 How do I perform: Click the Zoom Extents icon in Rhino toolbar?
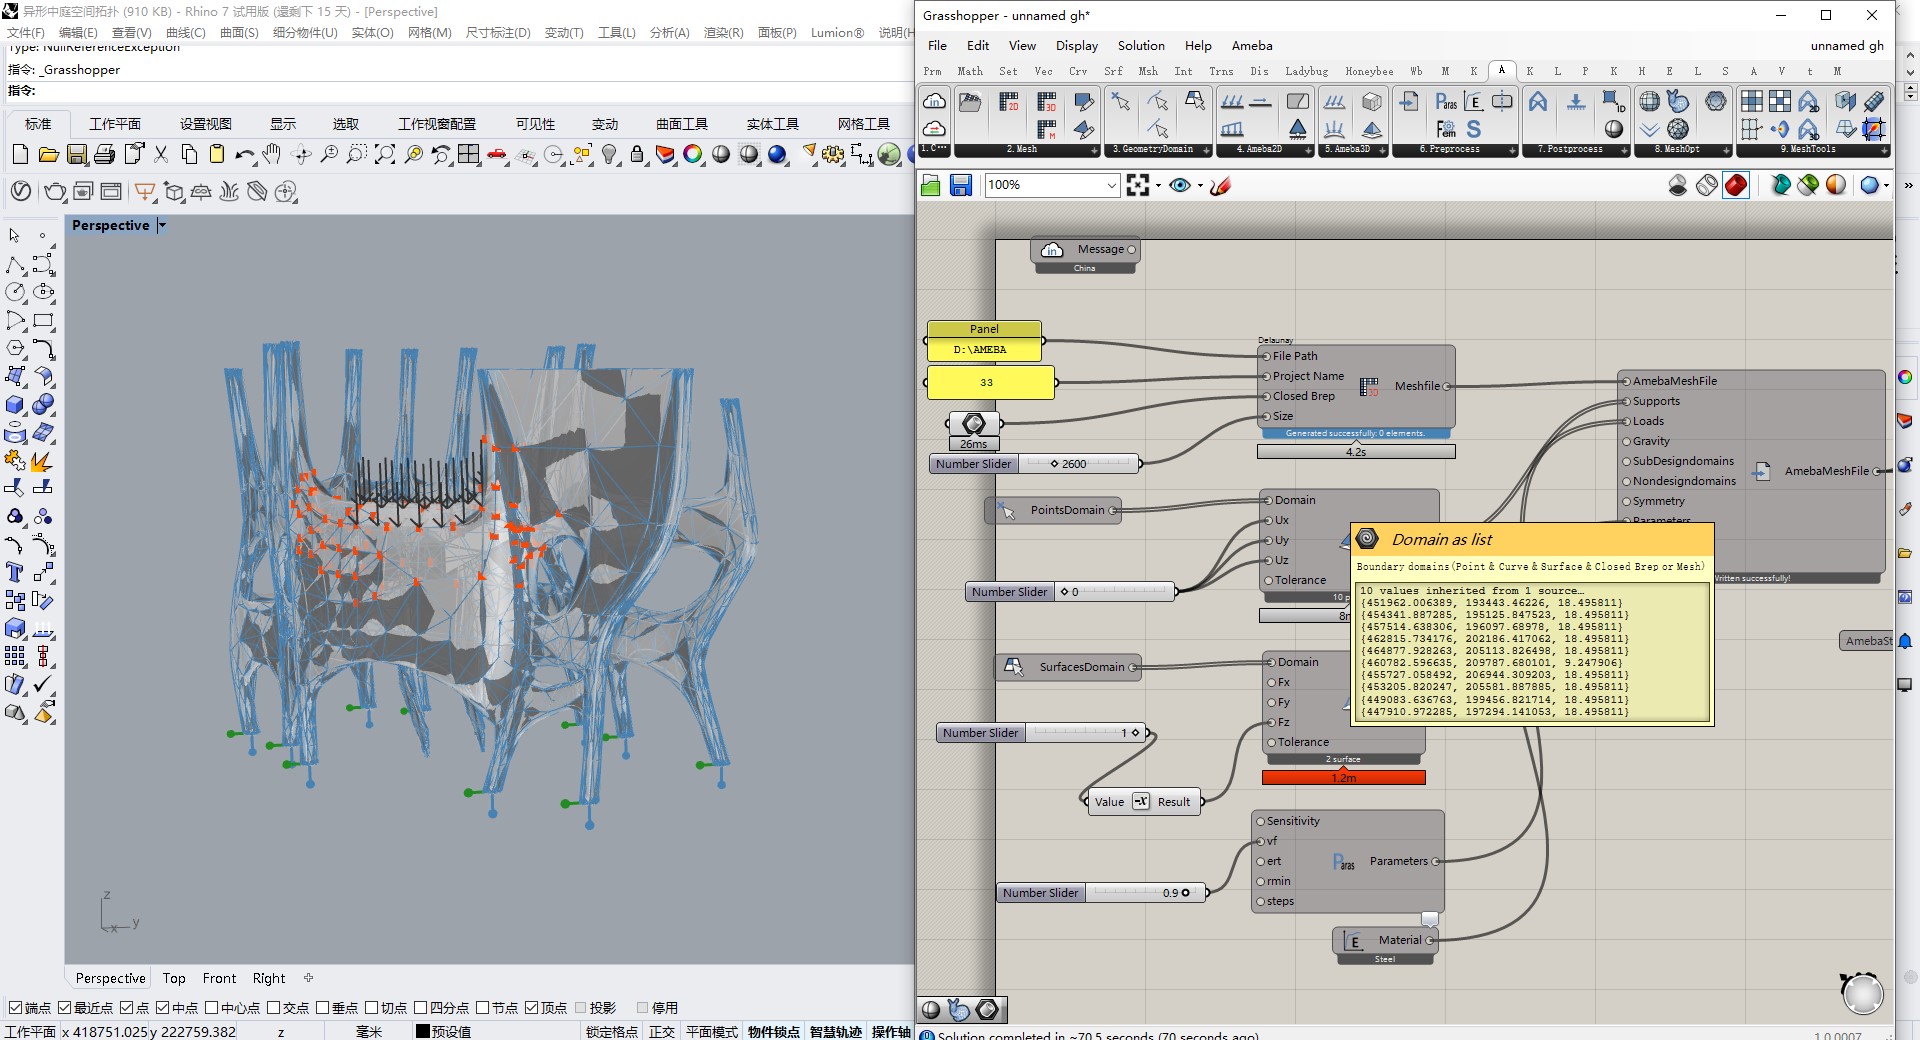click(x=385, y=154)
